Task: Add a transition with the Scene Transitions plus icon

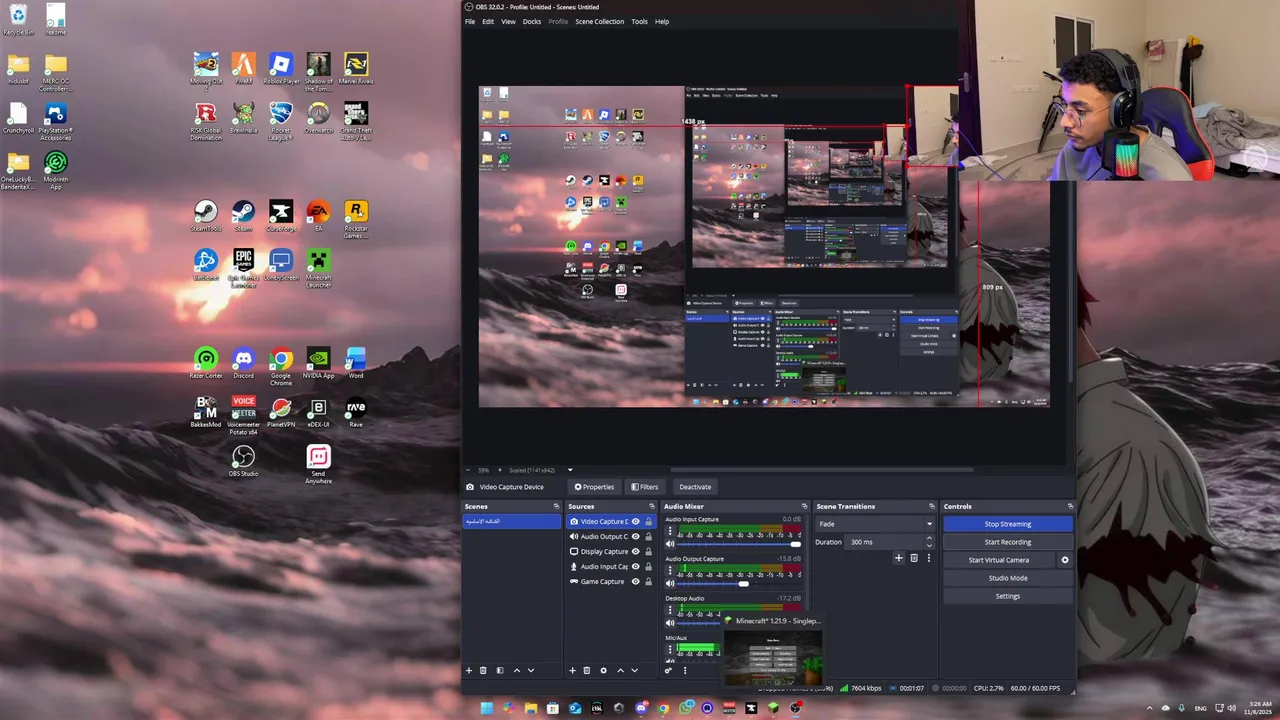Action: [899, 558]
